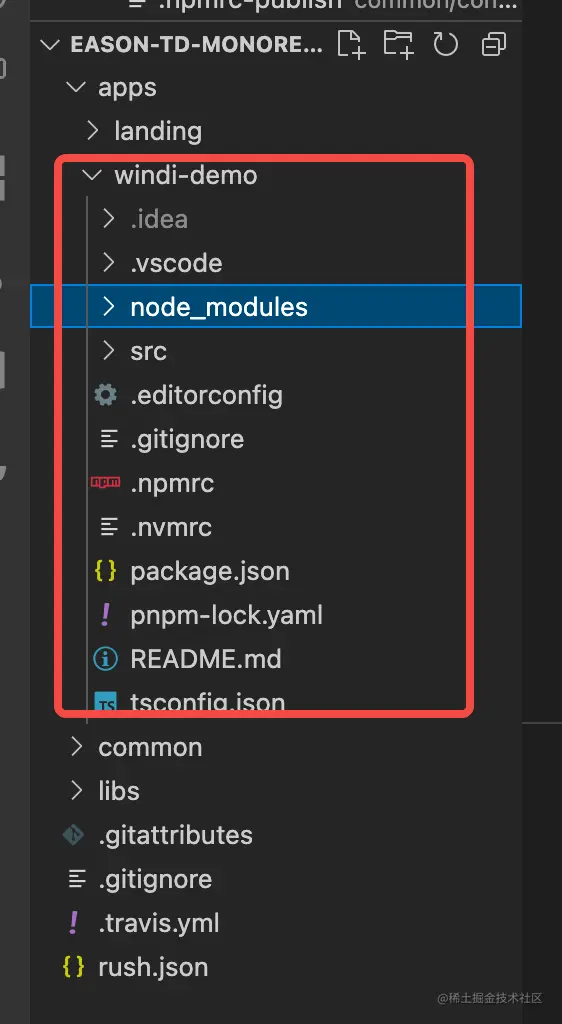Screen dimensions: 562x1024
Task: Click the info icon beside README.md
Action: coord(106,659)
